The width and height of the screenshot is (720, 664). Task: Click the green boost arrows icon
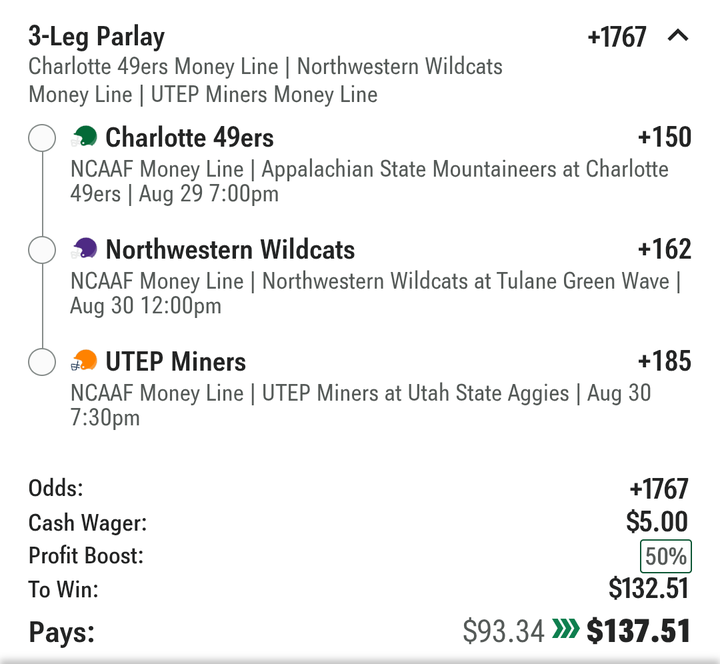[565, 629]
